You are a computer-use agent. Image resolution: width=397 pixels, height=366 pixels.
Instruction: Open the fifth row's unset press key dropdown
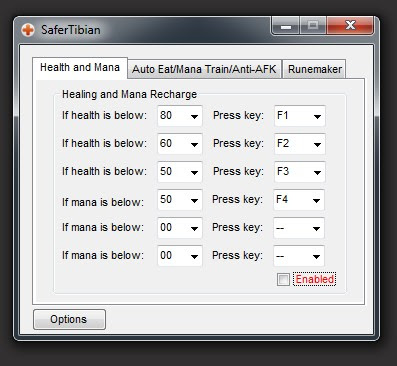299,228
